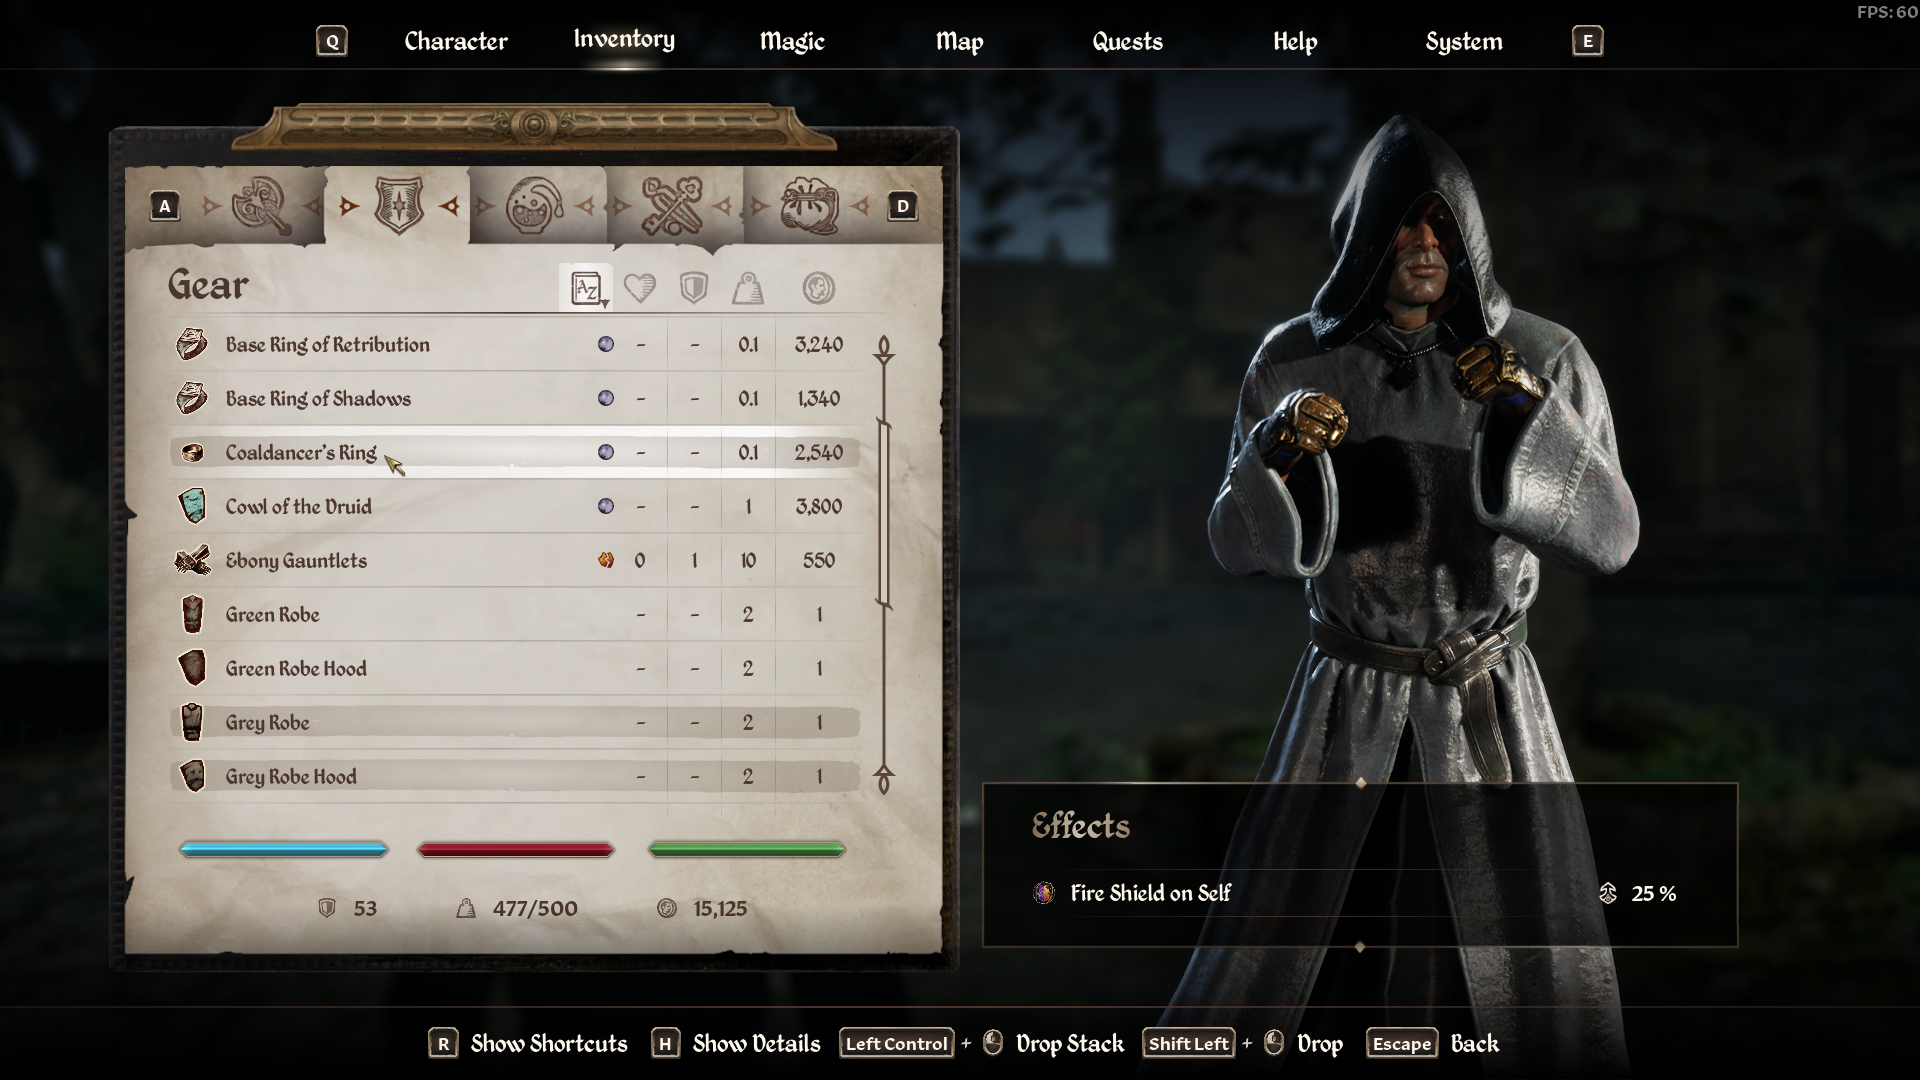1920x1080 pixels.
Task: Select the Potions category tab icon
Action: coord(535,206)
